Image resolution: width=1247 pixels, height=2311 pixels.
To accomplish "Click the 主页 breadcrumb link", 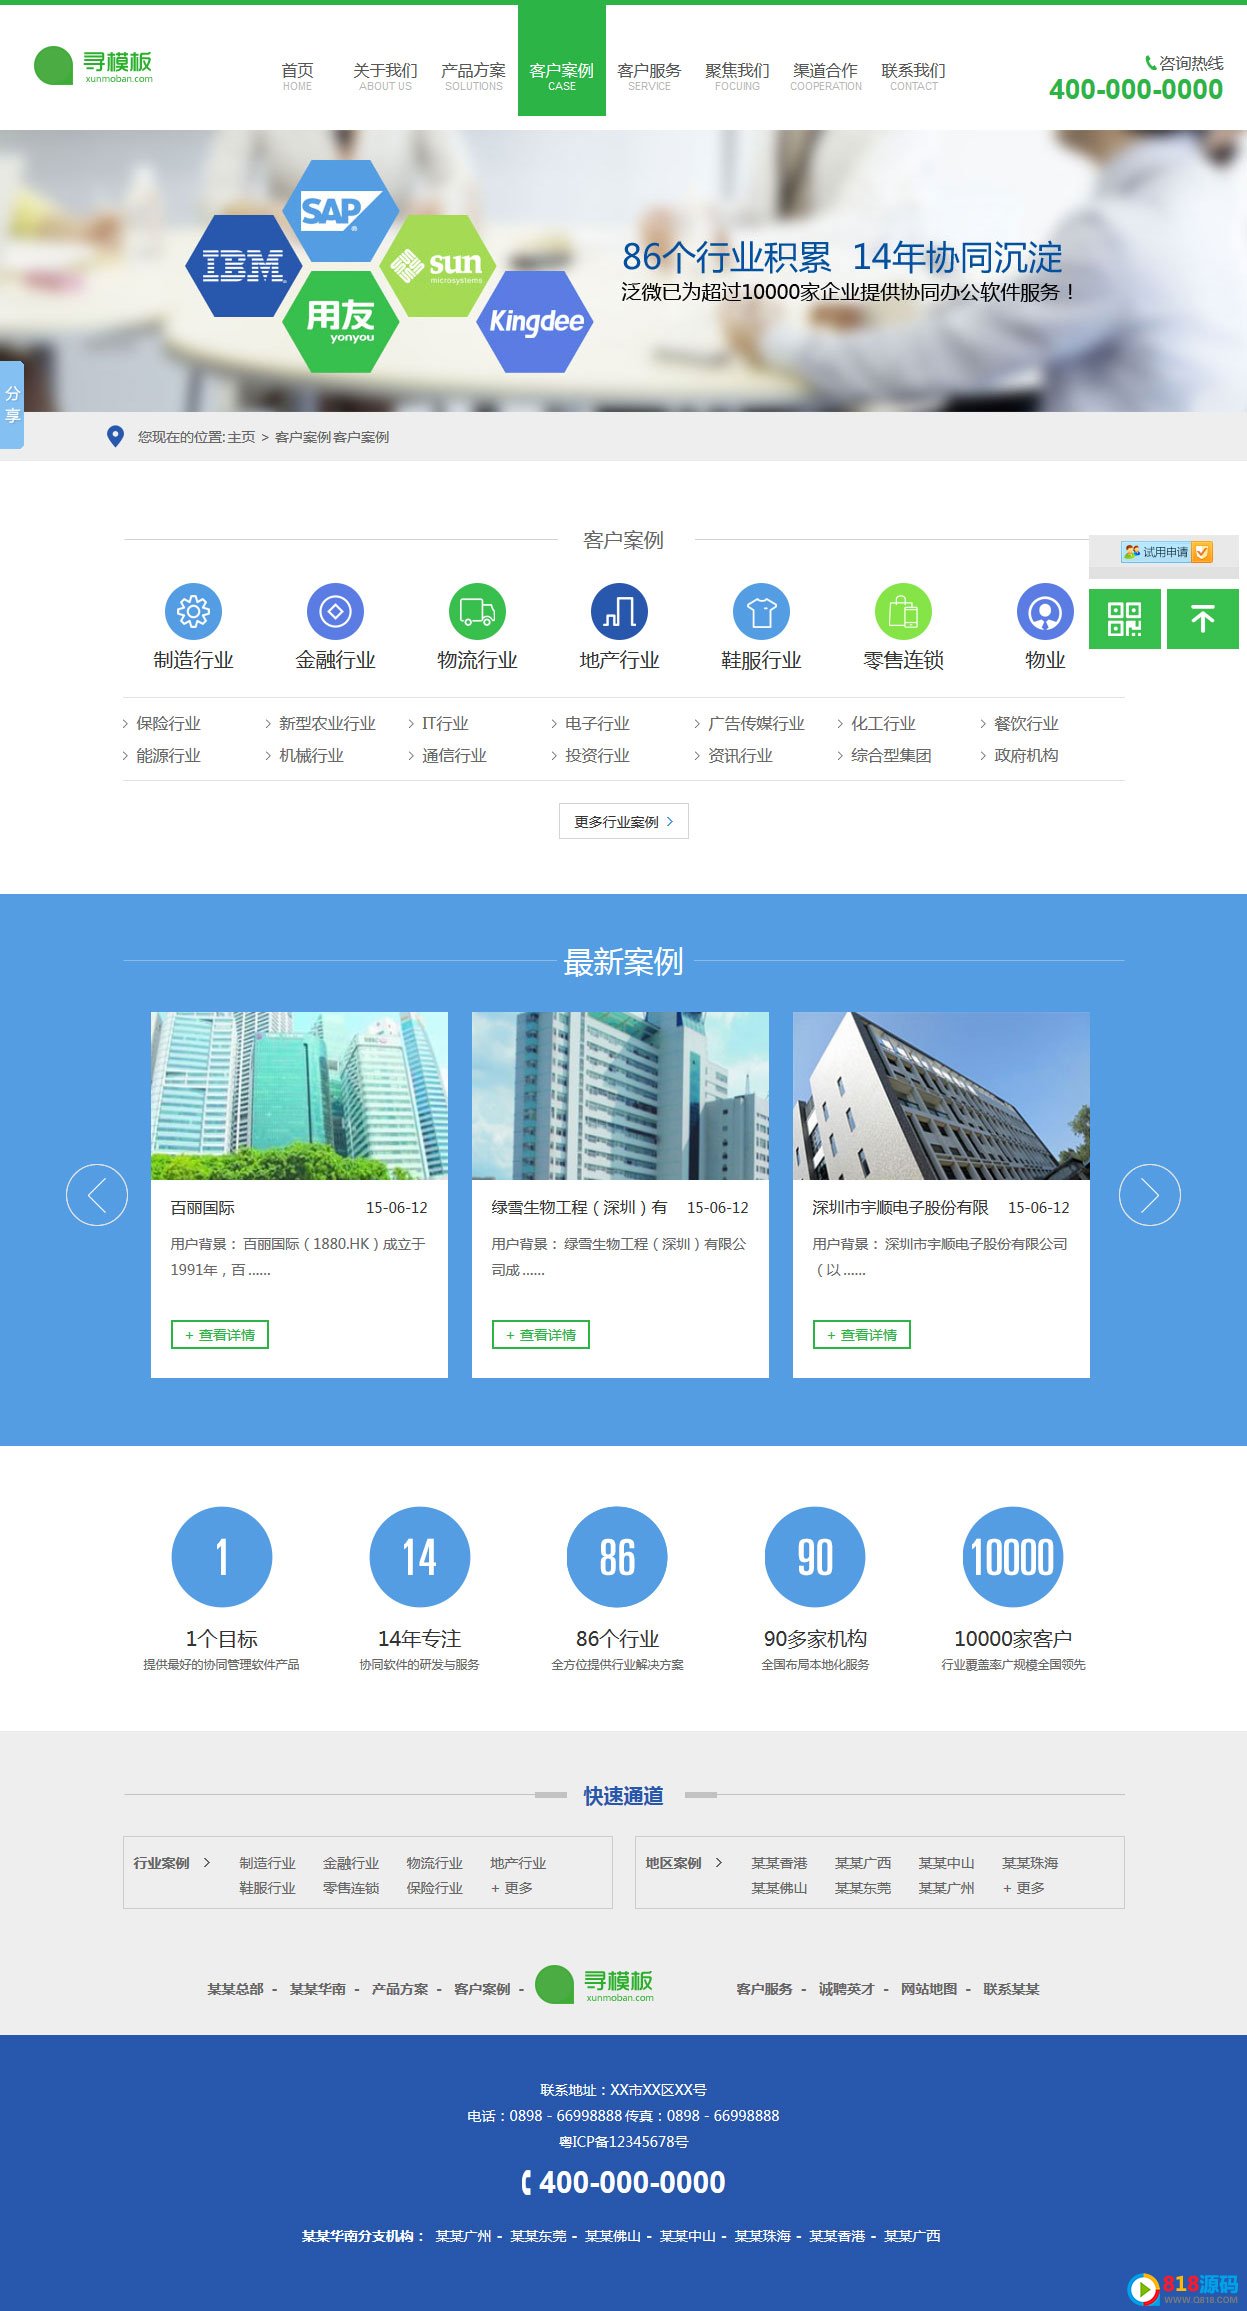I will (x=241, y=437).
